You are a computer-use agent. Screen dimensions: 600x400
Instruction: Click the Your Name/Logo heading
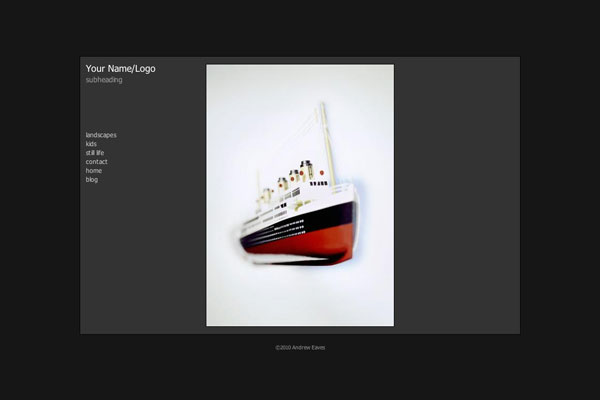121,69
